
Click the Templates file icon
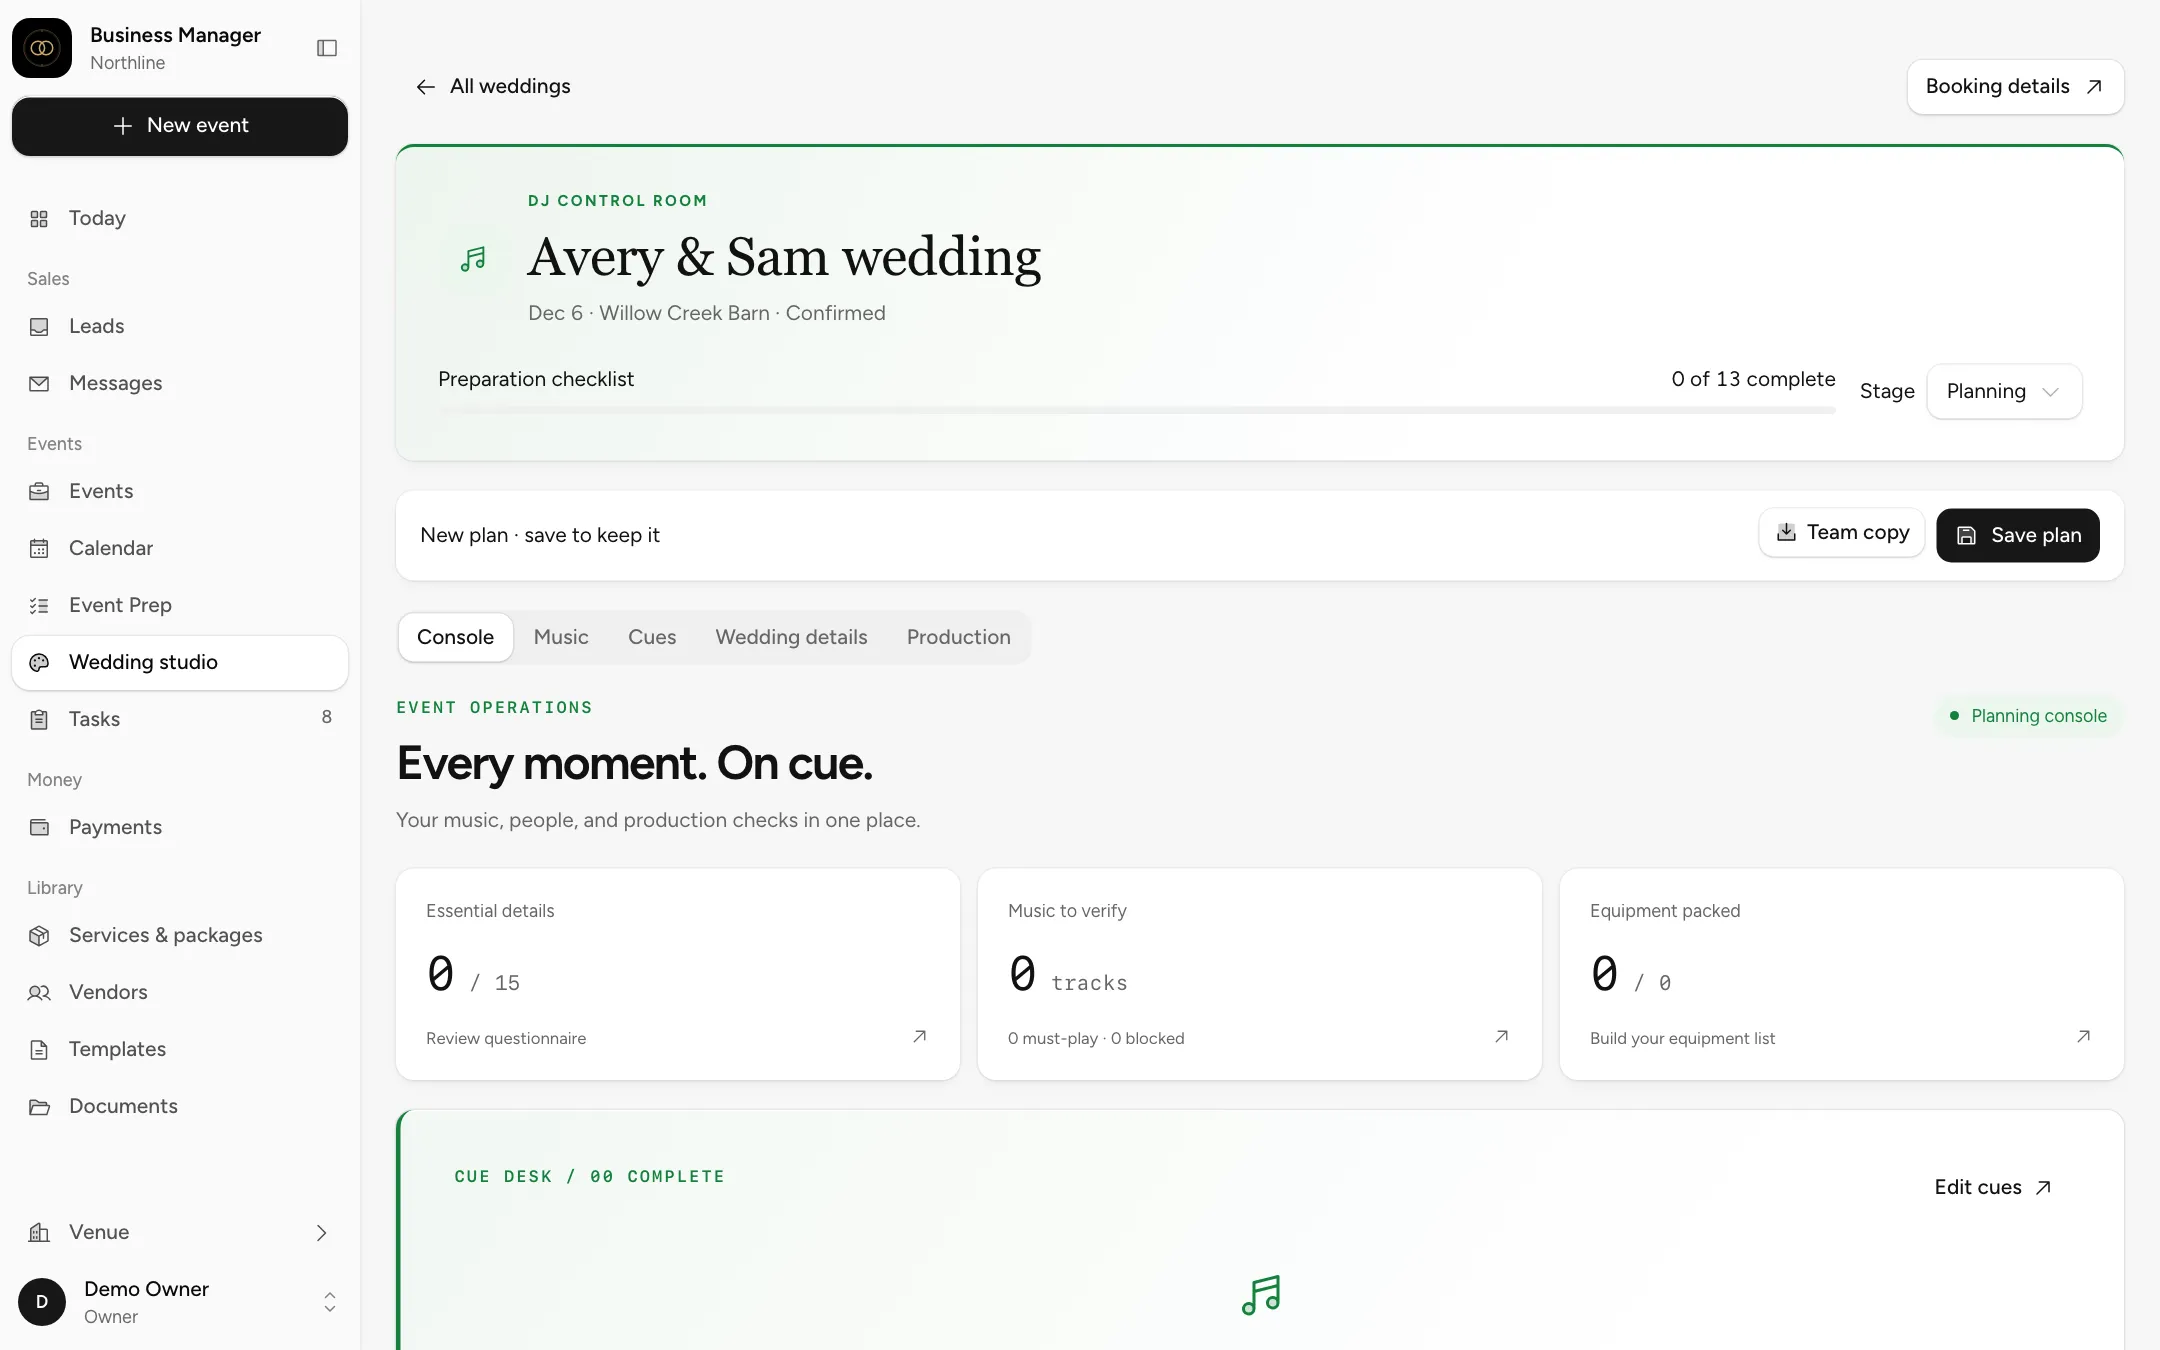click(39, 1050)
